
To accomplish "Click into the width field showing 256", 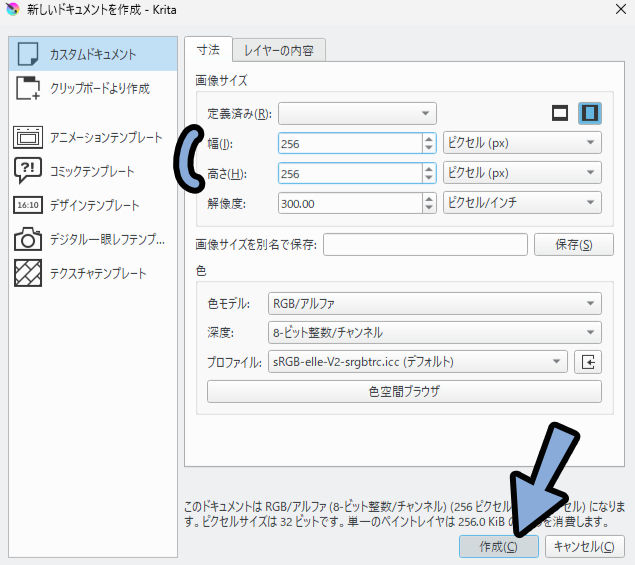I will click(x=350, y=143).
